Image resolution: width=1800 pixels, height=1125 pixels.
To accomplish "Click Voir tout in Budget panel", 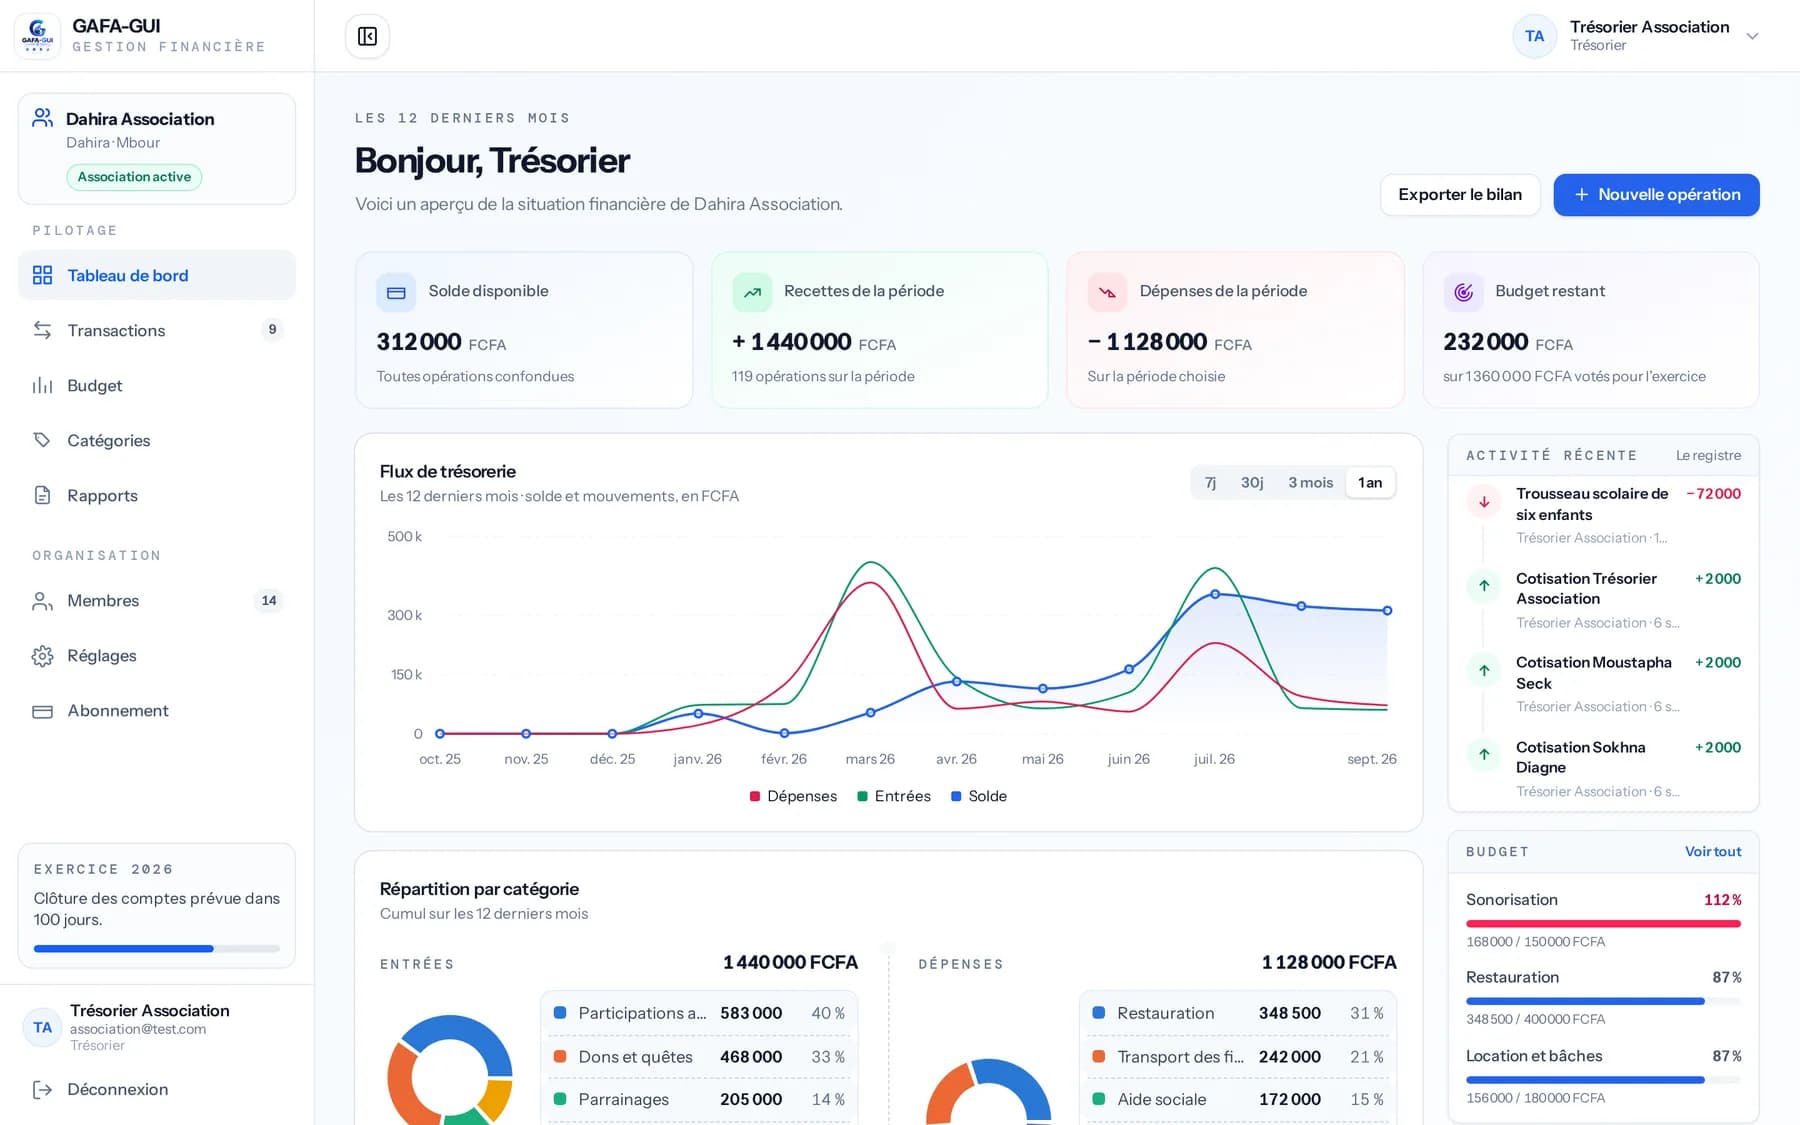I will click(x=1713, y=852).
